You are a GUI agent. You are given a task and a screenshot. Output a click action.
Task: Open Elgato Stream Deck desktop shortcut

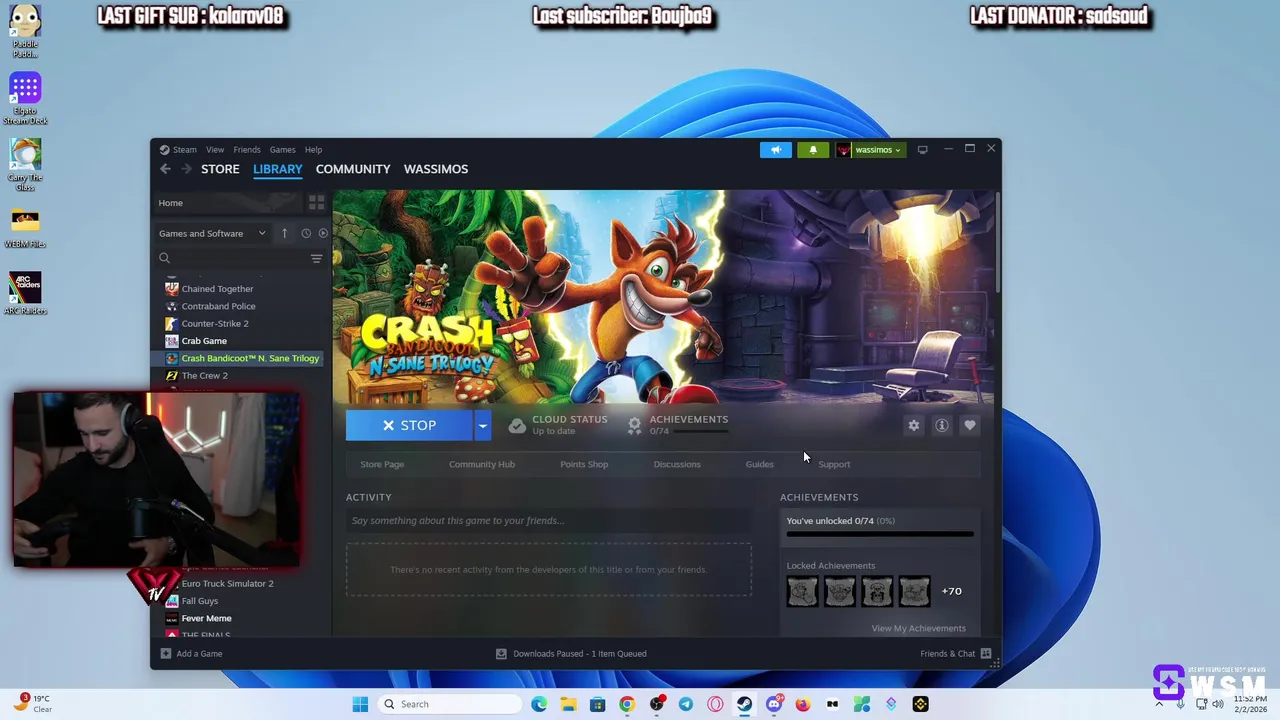[x=25, y=98]
